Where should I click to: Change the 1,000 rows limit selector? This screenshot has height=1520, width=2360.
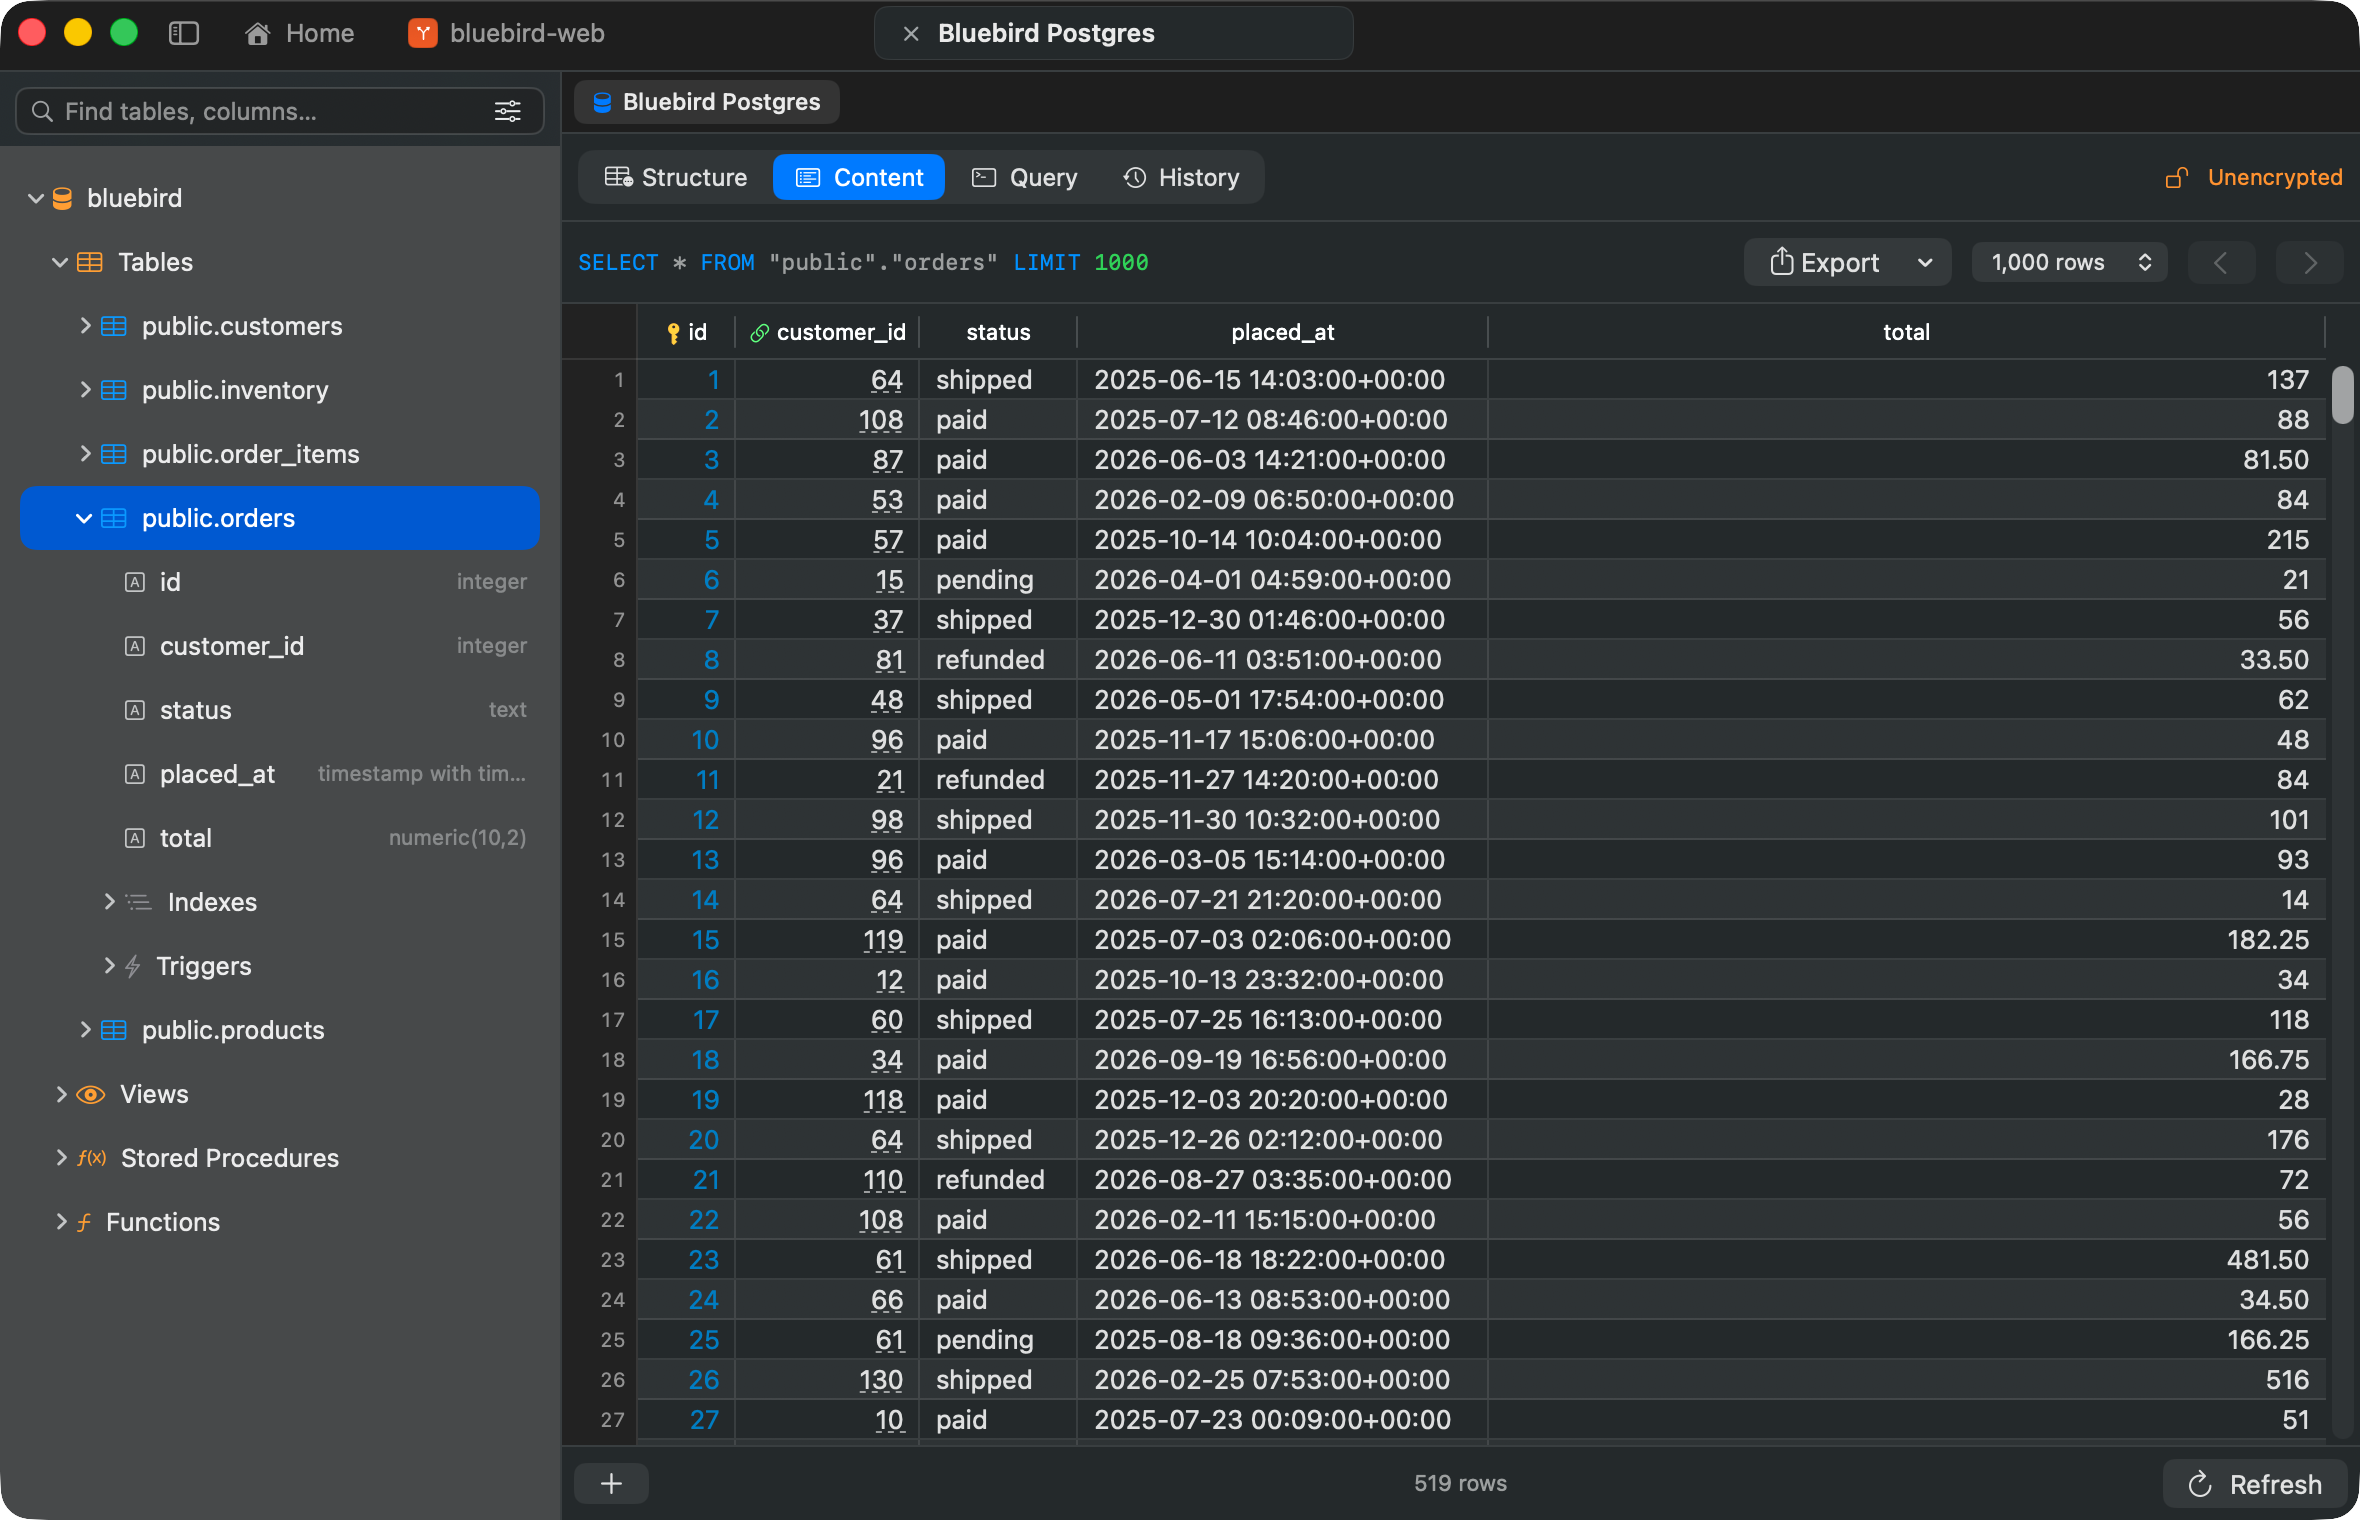coord(2069,262)
